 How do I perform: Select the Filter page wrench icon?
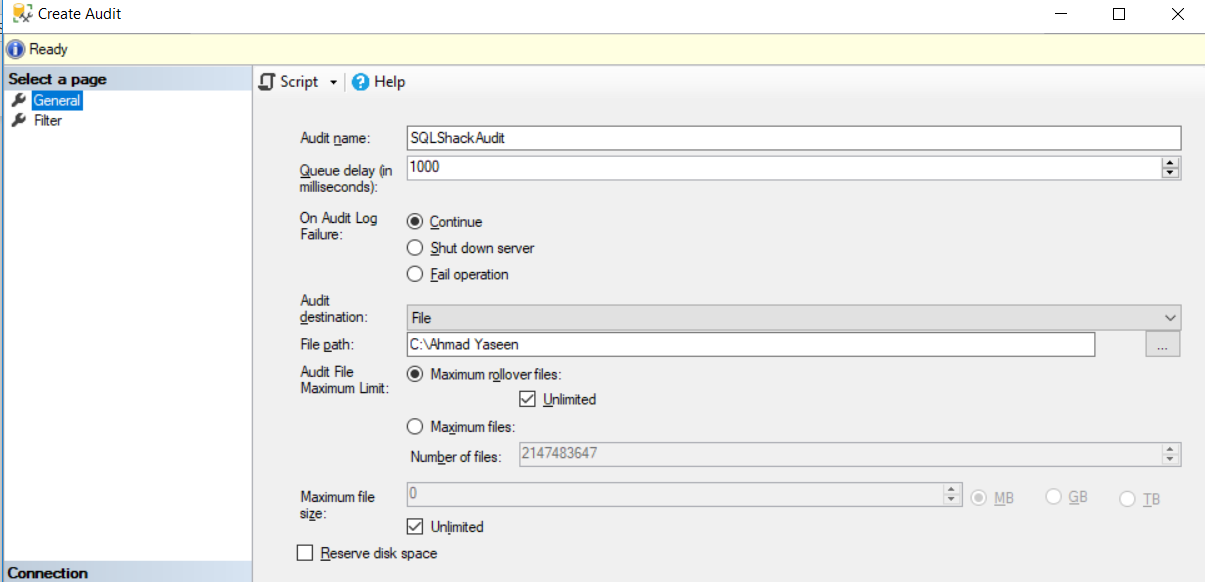[x=18, y=120]
